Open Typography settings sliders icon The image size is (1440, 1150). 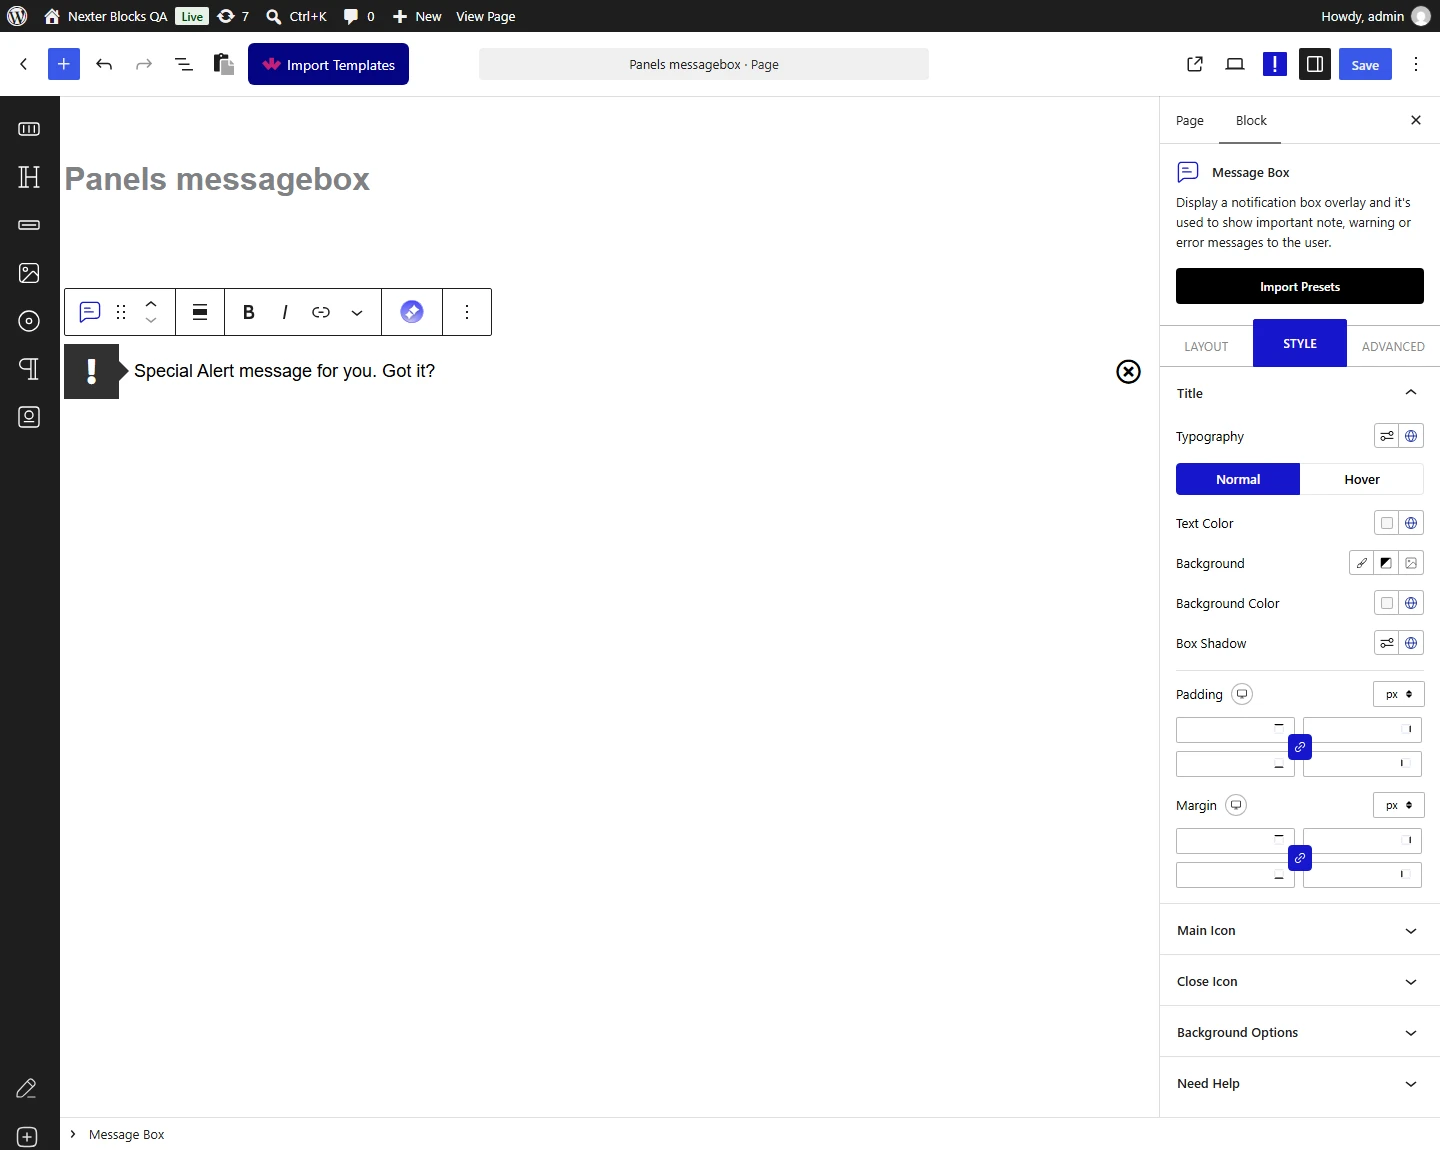(x=1386, y=436)
